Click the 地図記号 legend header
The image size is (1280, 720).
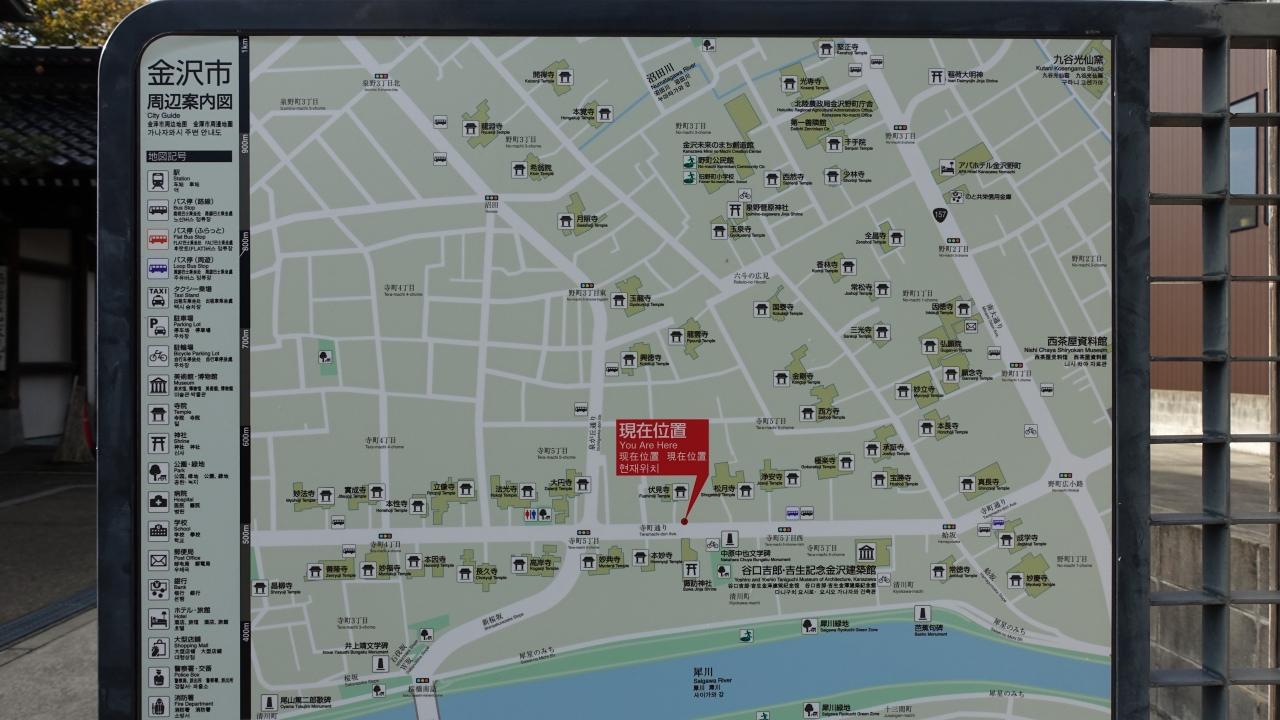[x=189, y=156]
